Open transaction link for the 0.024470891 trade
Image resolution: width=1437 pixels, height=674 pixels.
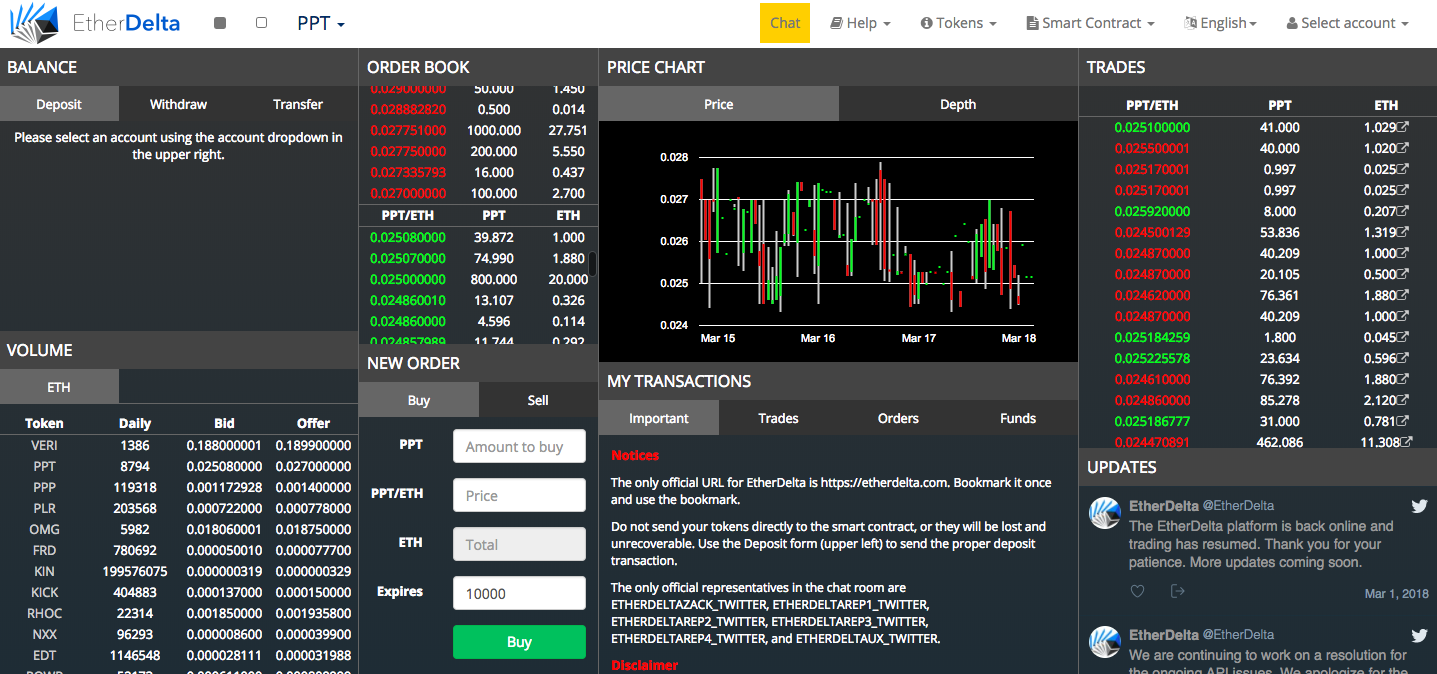click(1406, 441)
